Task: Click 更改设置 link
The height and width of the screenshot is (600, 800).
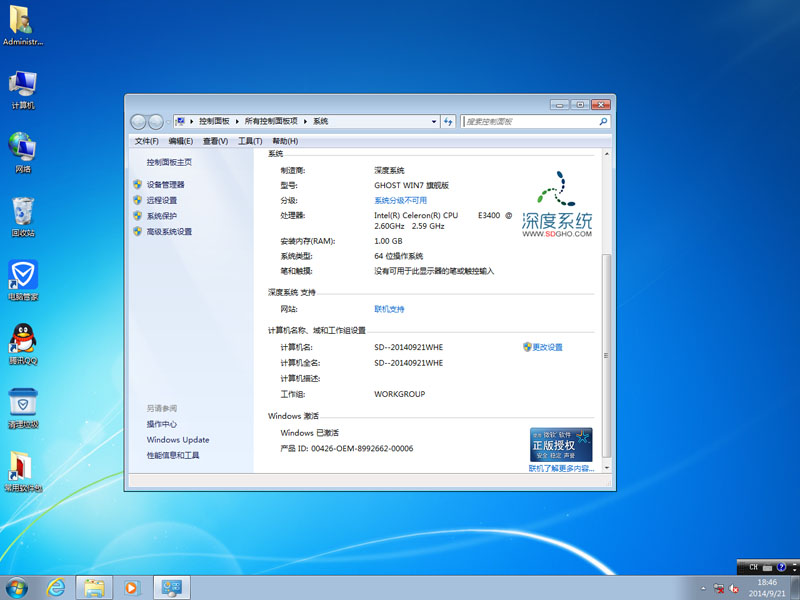Action: pos(547,347)
